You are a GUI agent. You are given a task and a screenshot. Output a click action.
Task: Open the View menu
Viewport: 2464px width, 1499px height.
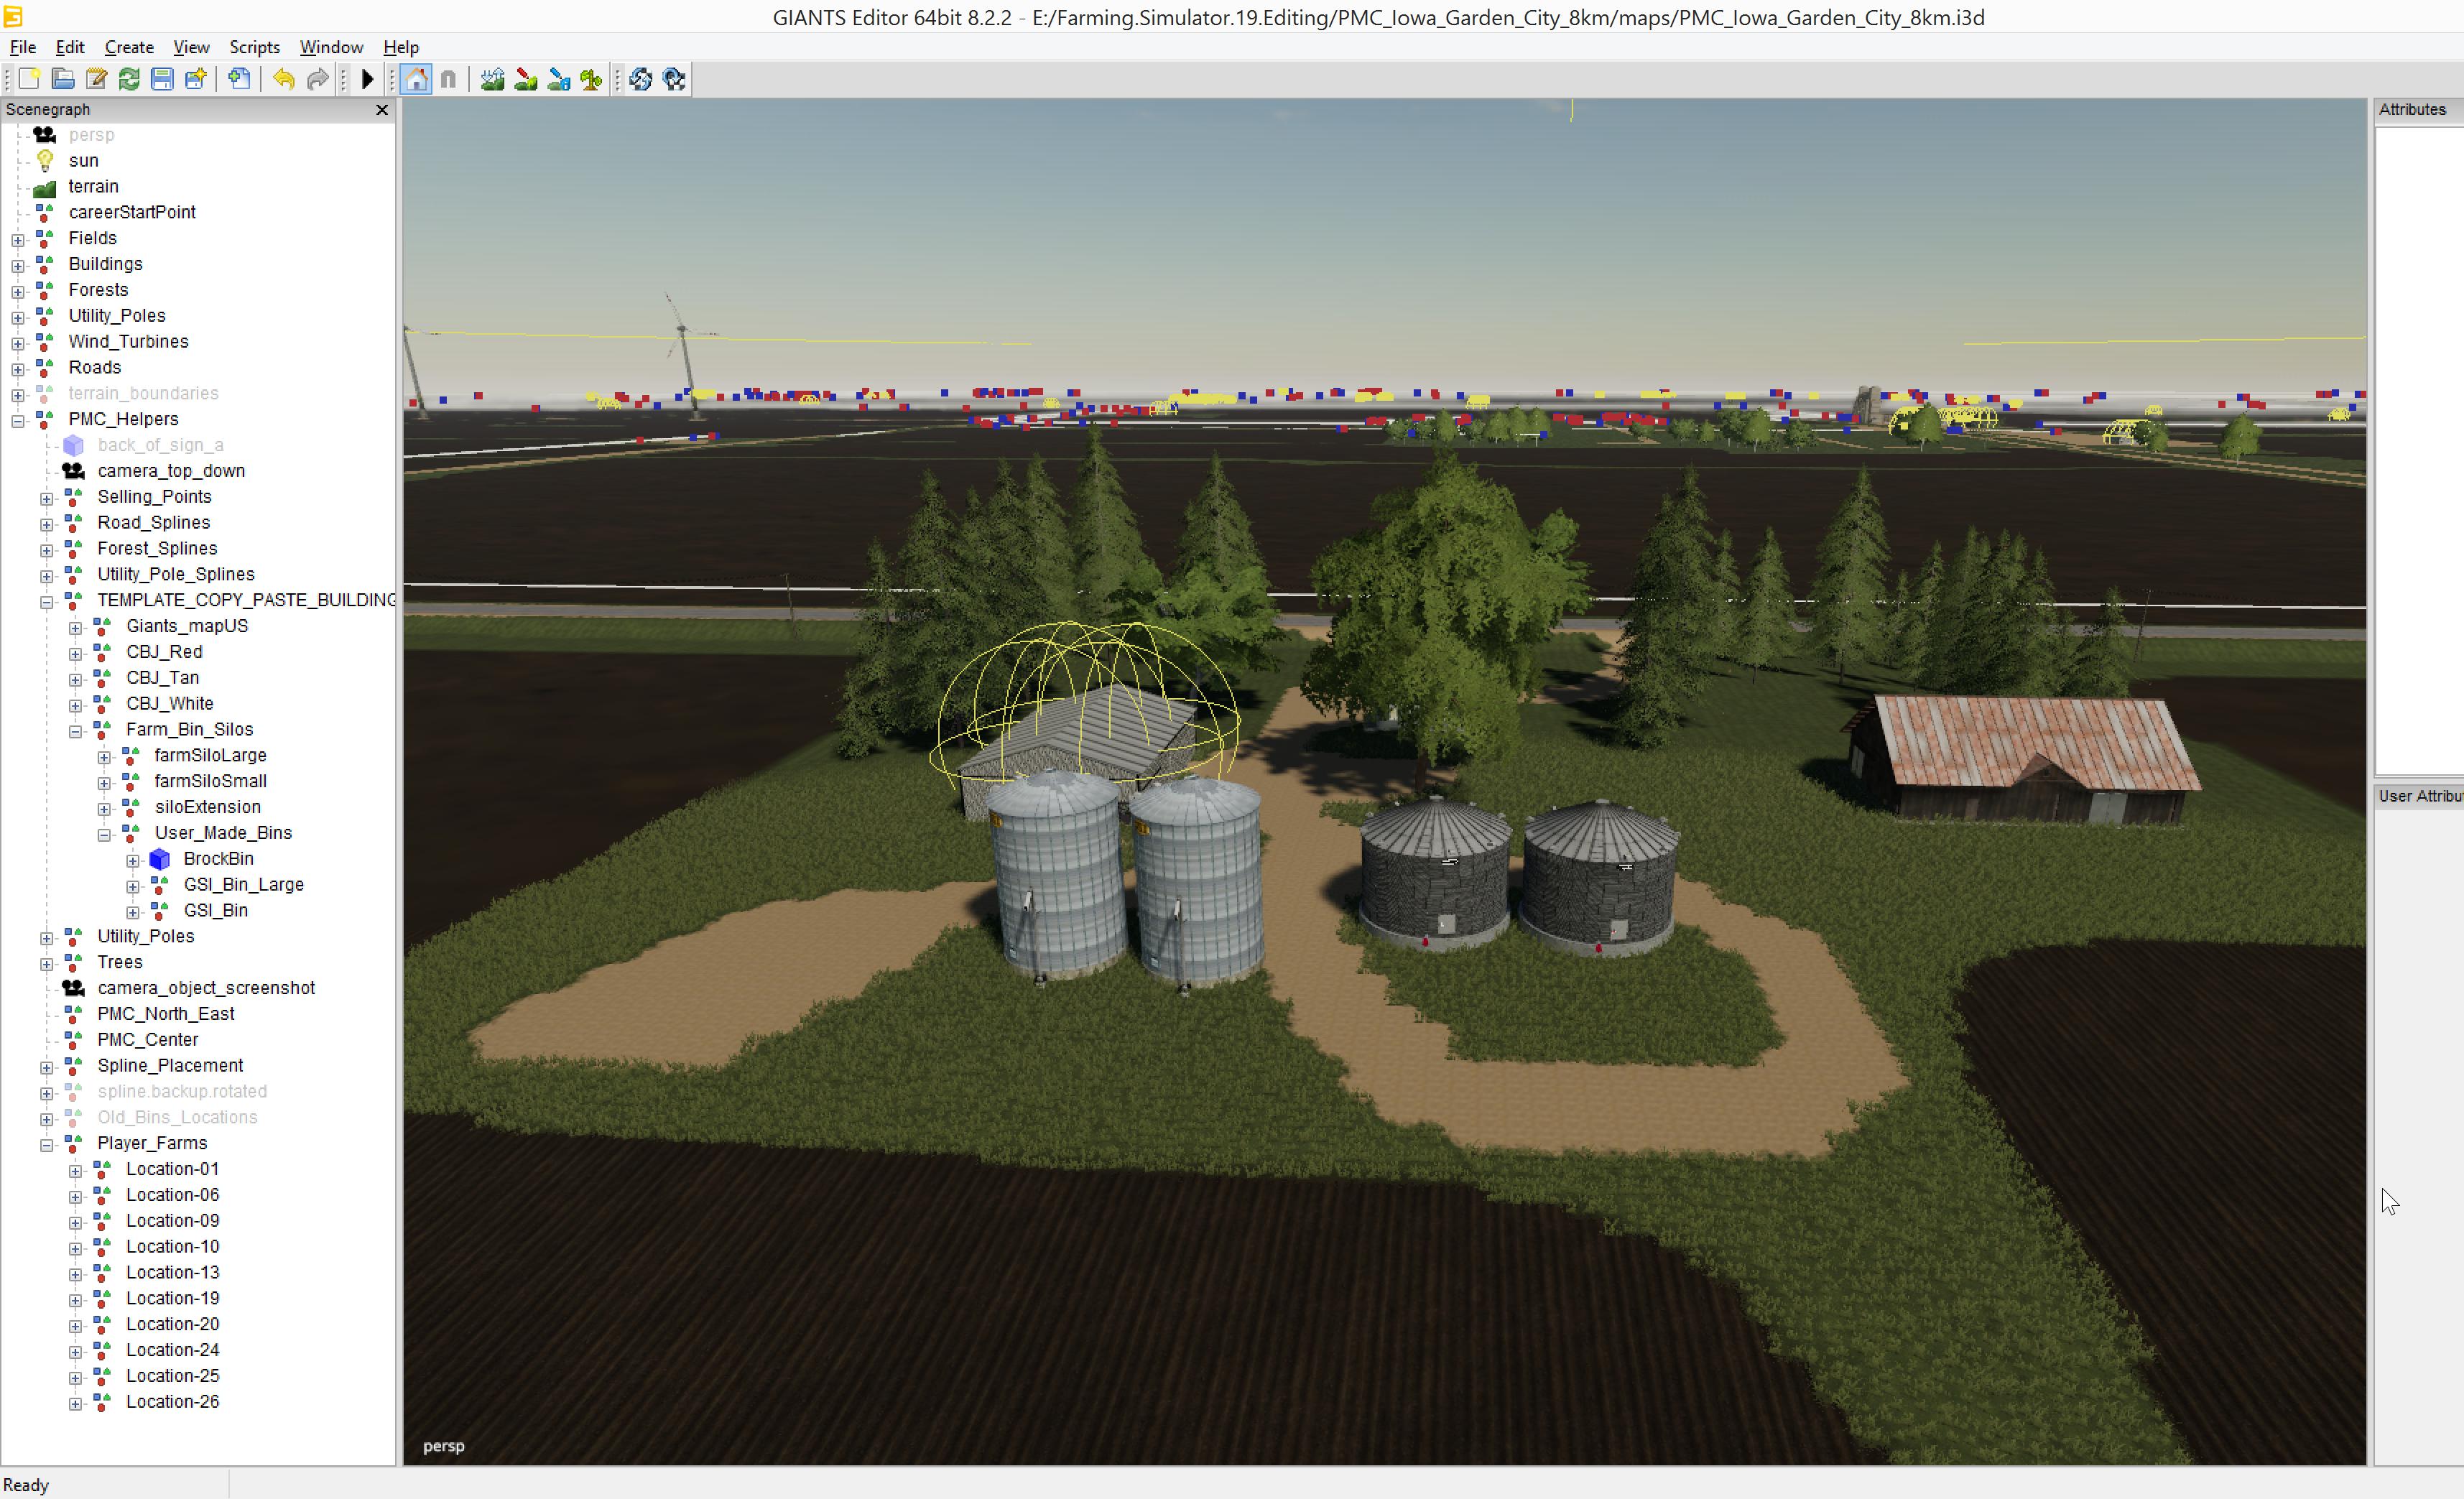(191, 47)
